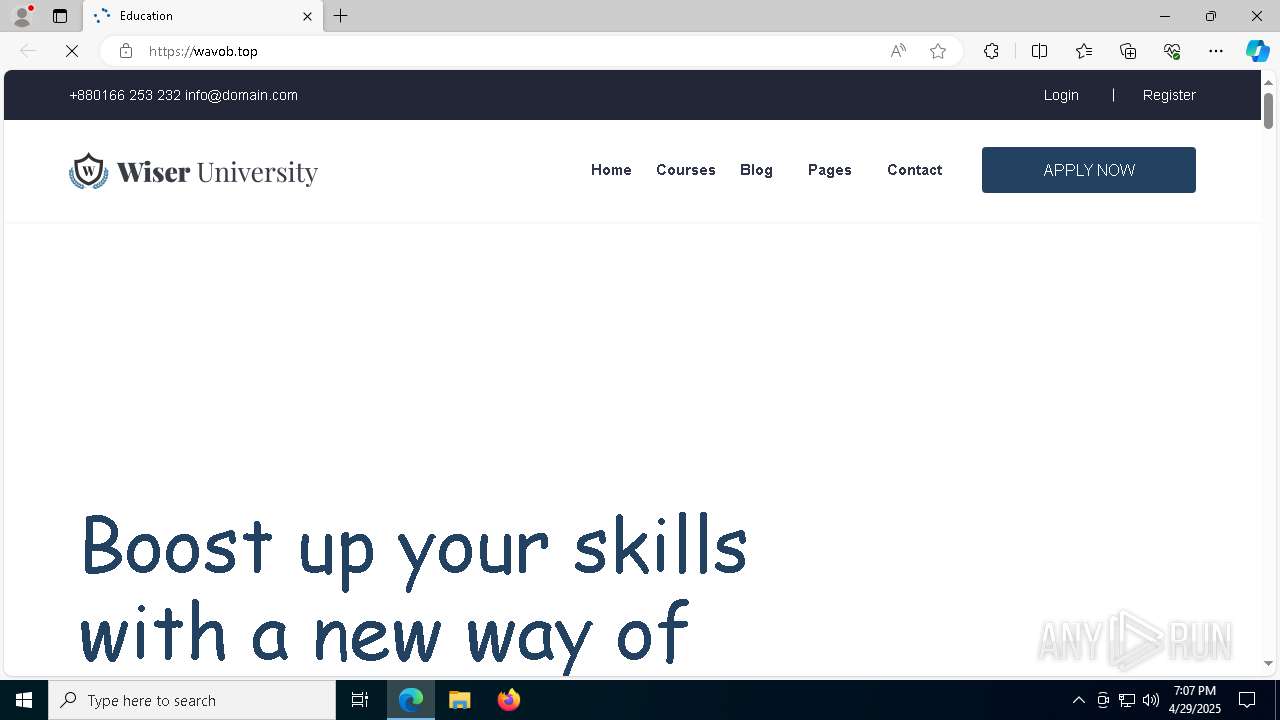Click the Wiser University logo
Image resolution: width=1280 pixels, height=720 pixels.
click(x=193, y=171)
